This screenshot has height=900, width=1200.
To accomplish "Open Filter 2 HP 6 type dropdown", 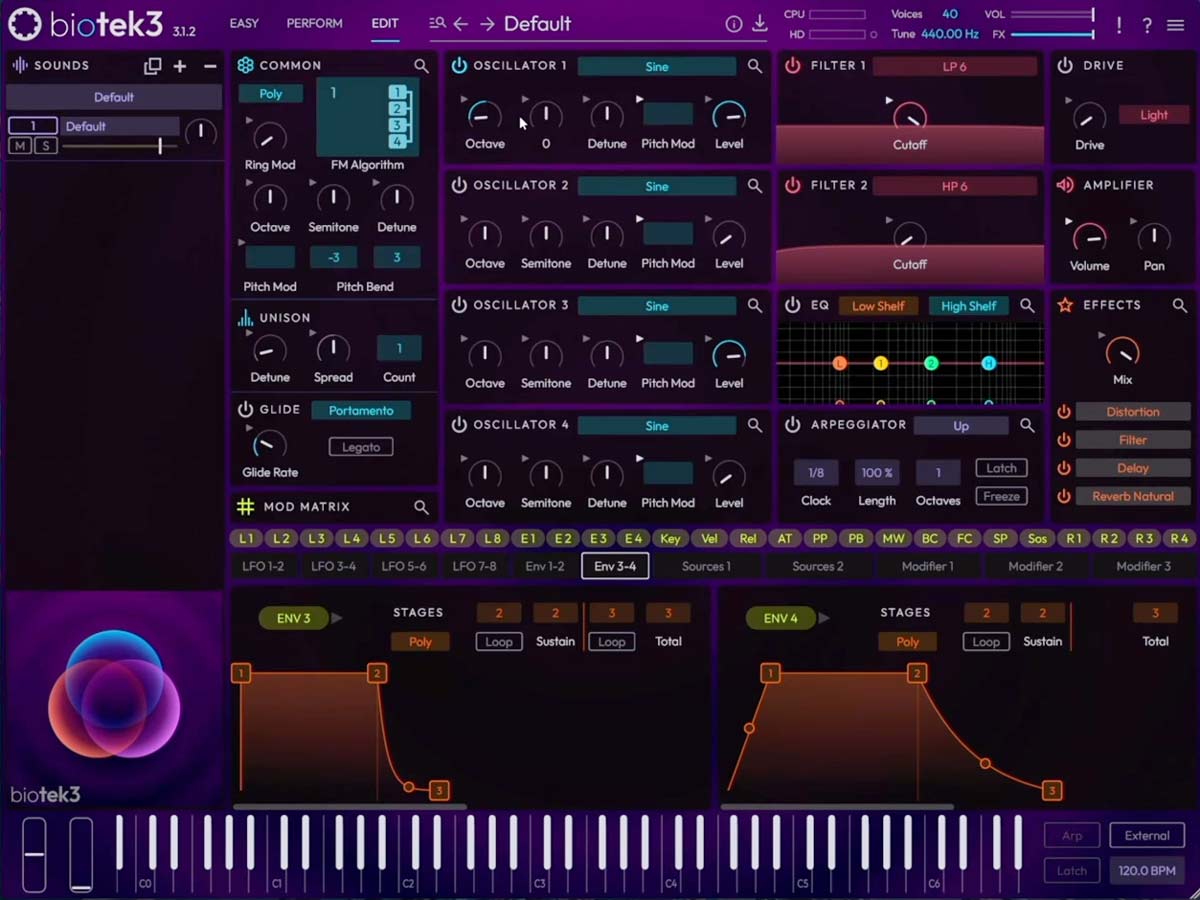I will (955, 186).
